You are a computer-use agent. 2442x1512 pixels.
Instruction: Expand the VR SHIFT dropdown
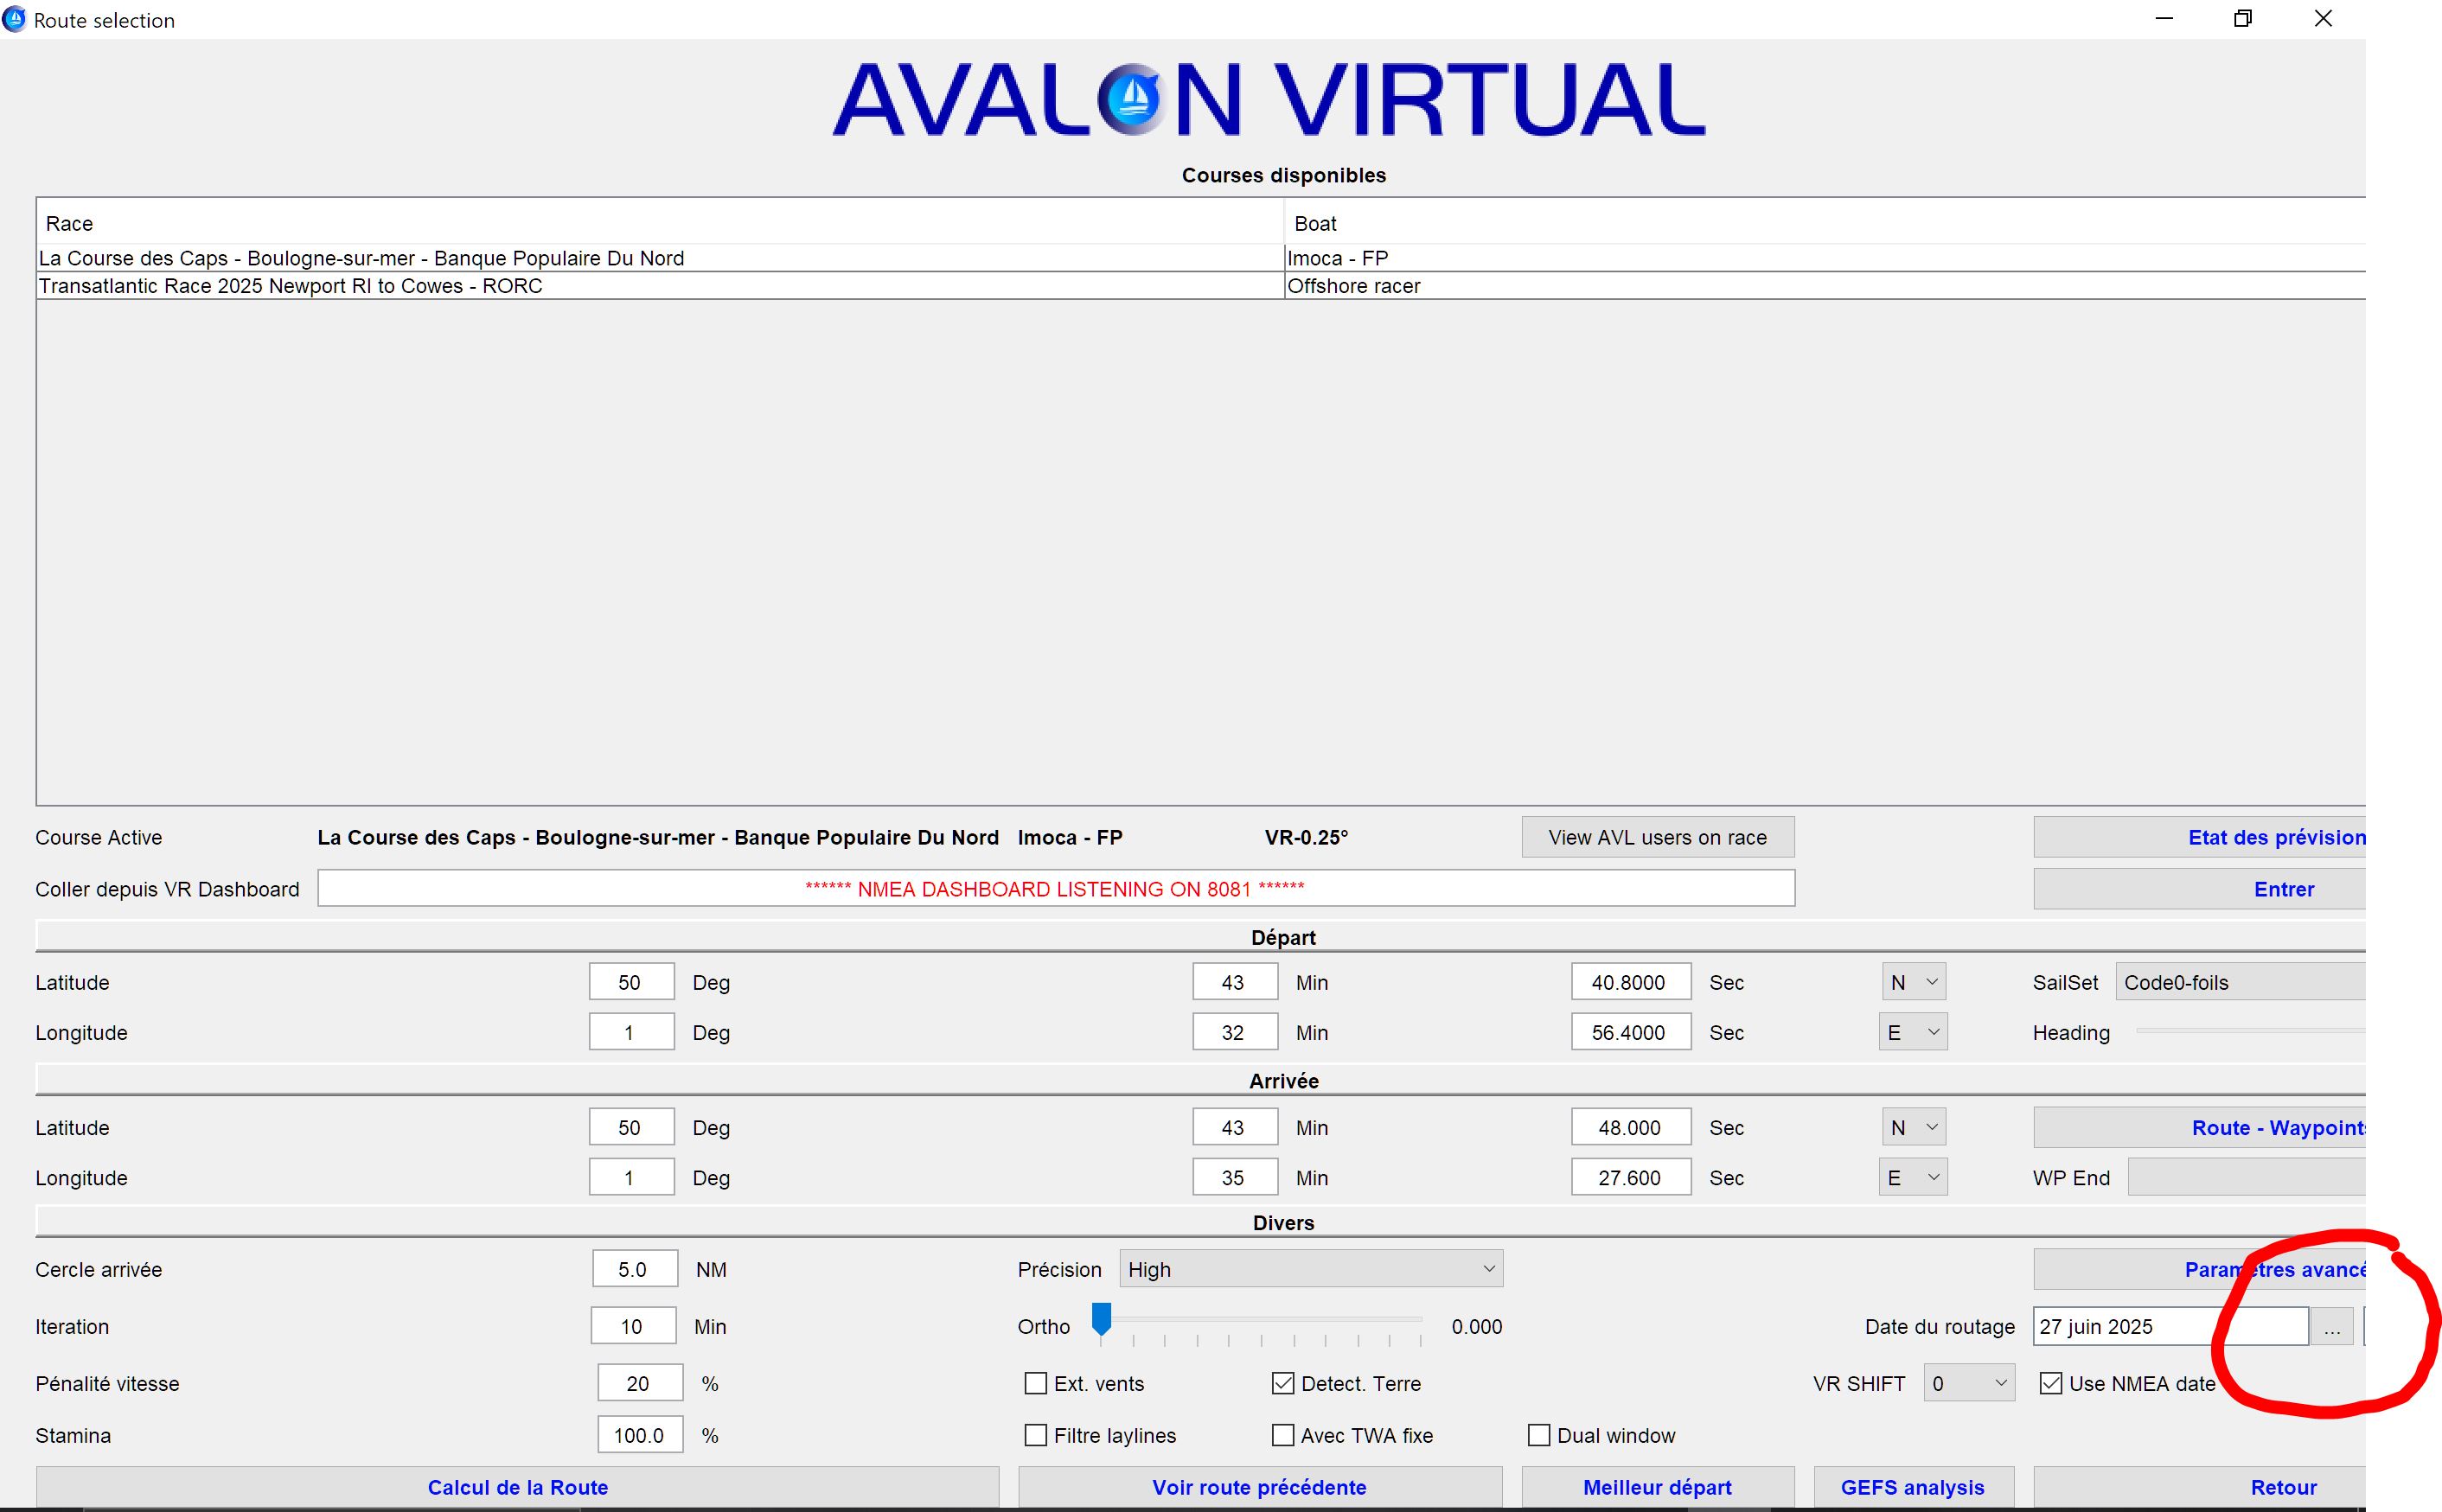[x=1968, y=1383]
